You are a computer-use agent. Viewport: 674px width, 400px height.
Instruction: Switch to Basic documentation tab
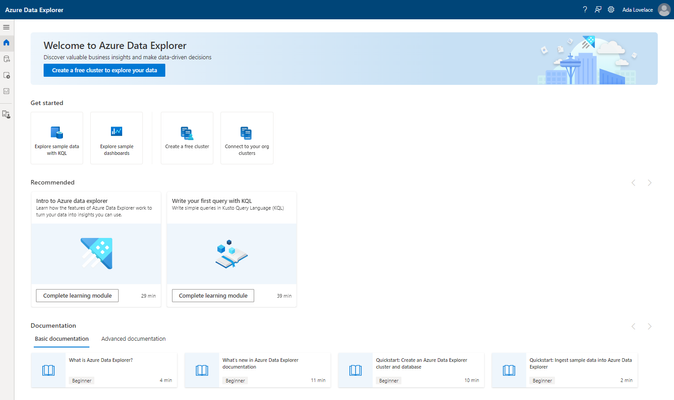point(61,339)
